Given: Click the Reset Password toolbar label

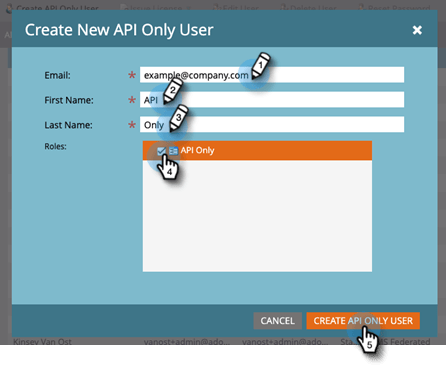Looking at the screenshot, I should tap(398, 8).
